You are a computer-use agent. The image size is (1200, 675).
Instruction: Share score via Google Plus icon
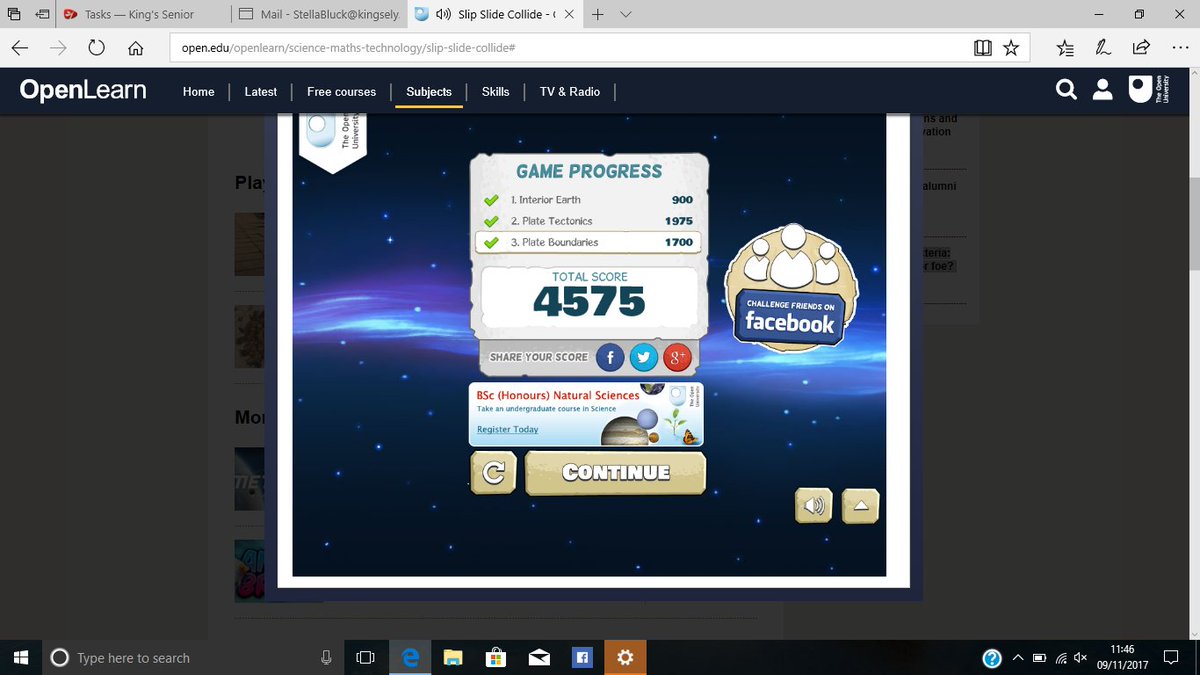pyautogui.click(x=677, y=357)
